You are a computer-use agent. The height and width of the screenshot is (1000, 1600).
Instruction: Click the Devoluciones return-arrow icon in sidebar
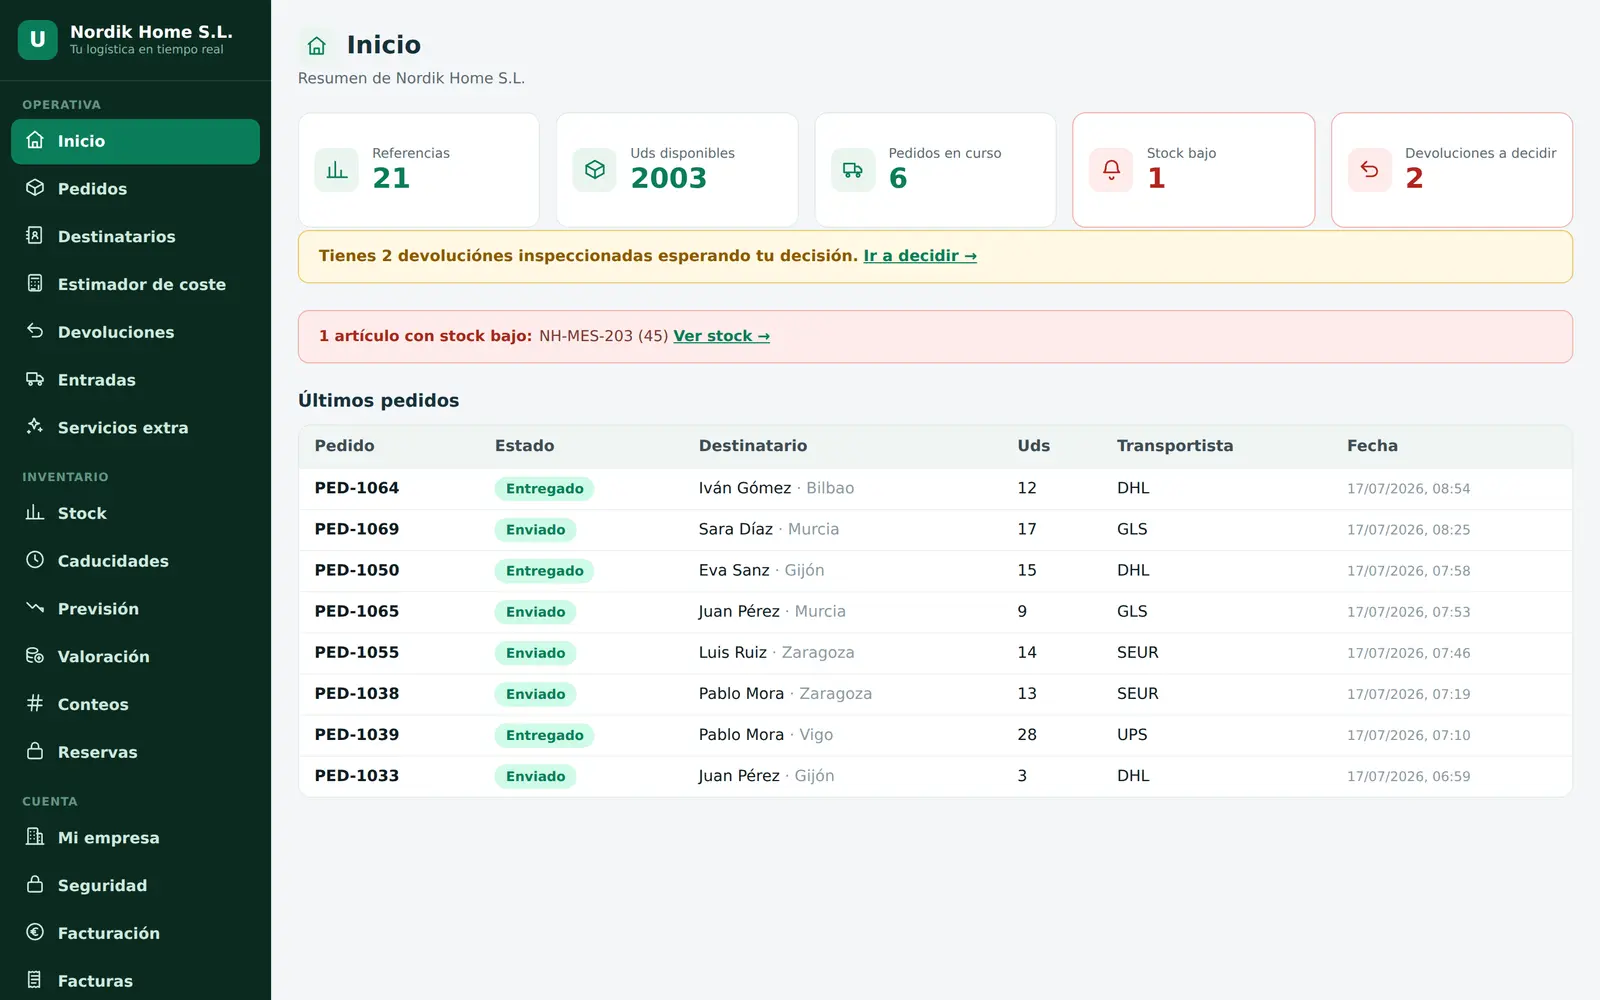point(35,331)
